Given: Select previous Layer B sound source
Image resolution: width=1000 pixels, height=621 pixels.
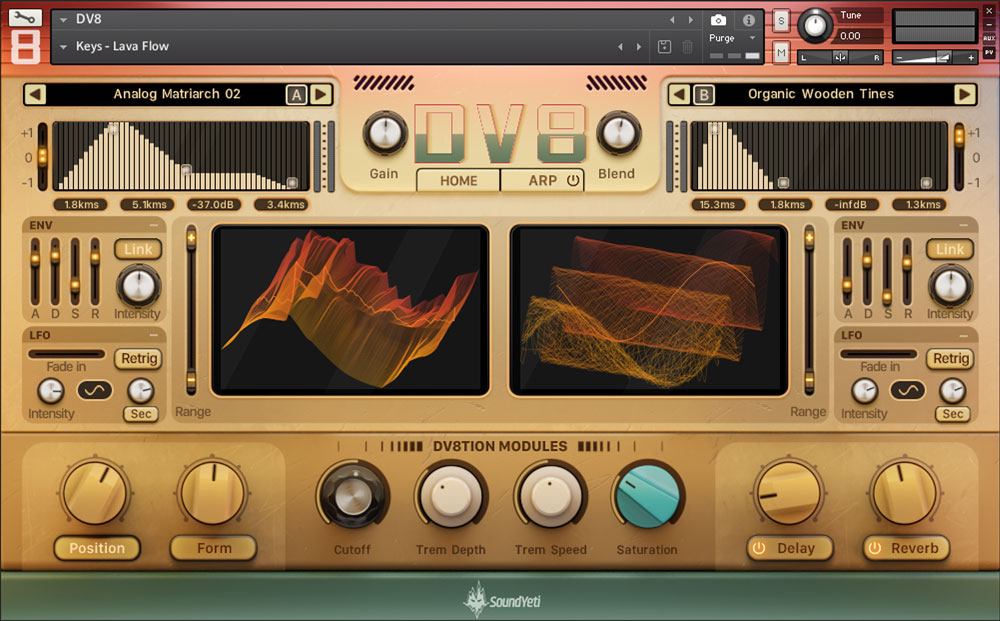Looking at the screenshot, I should tap(679, 94).
